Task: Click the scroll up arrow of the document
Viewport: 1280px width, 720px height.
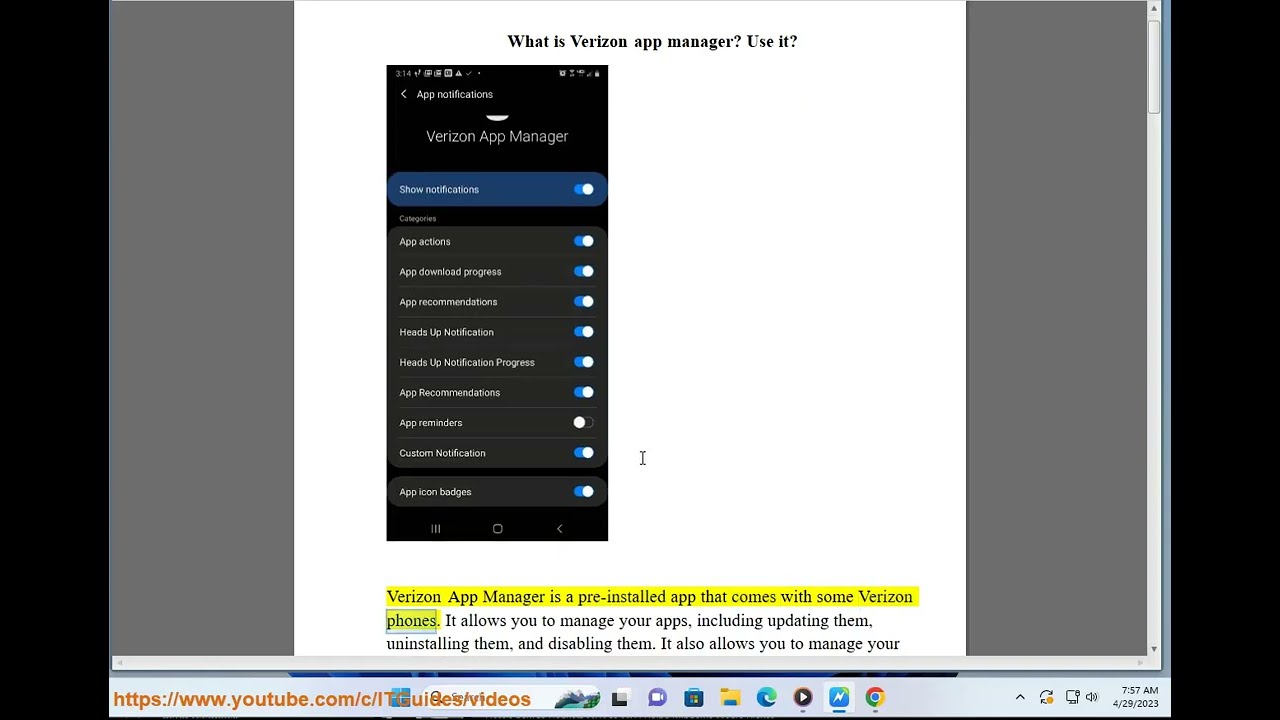Action: click(x=1154, y=8)
